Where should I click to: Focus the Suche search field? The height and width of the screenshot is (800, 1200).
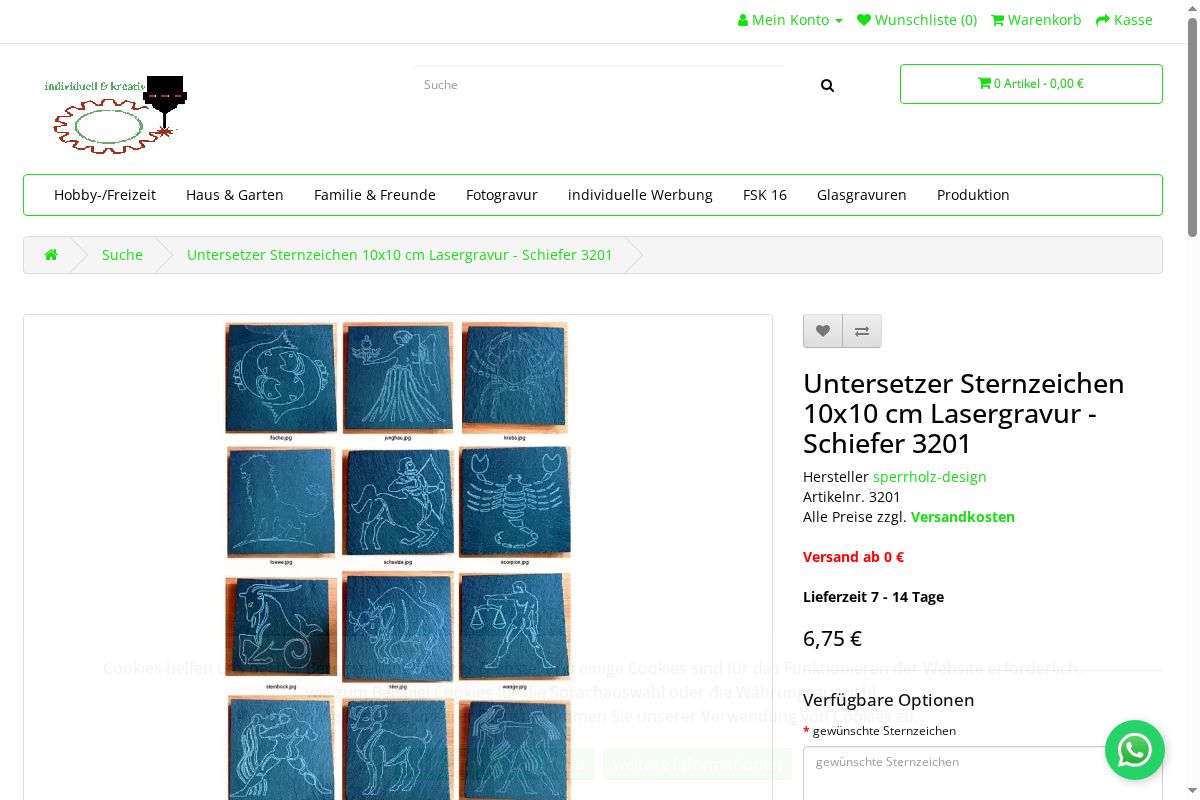coord(600,85)
